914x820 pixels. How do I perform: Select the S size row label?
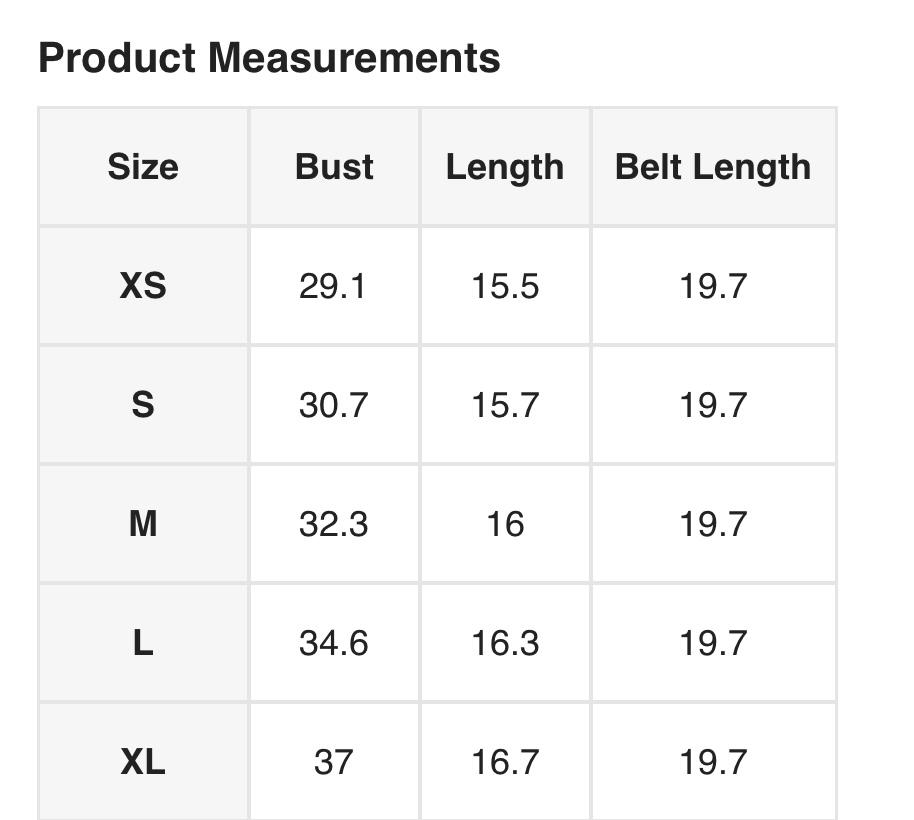coord(143,405)
